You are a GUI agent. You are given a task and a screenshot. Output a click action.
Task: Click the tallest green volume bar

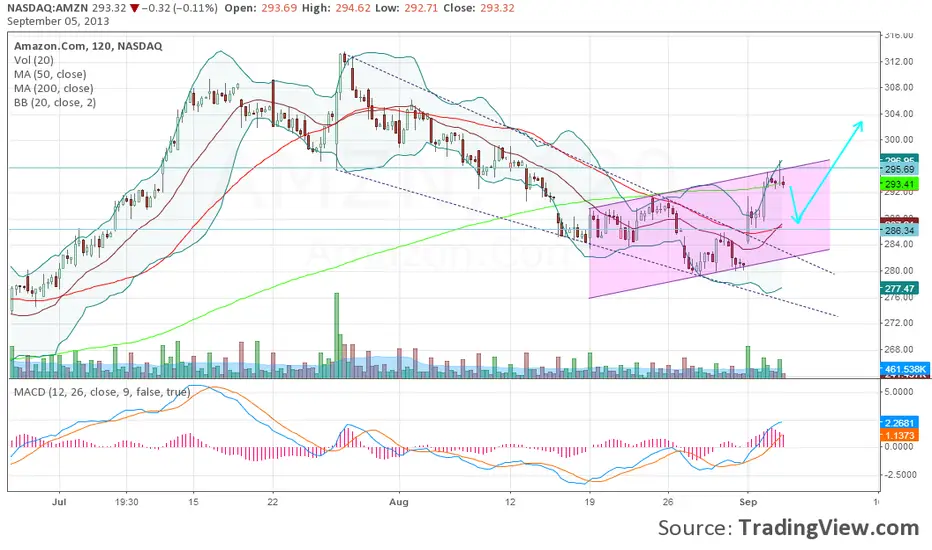pos(336,335)
